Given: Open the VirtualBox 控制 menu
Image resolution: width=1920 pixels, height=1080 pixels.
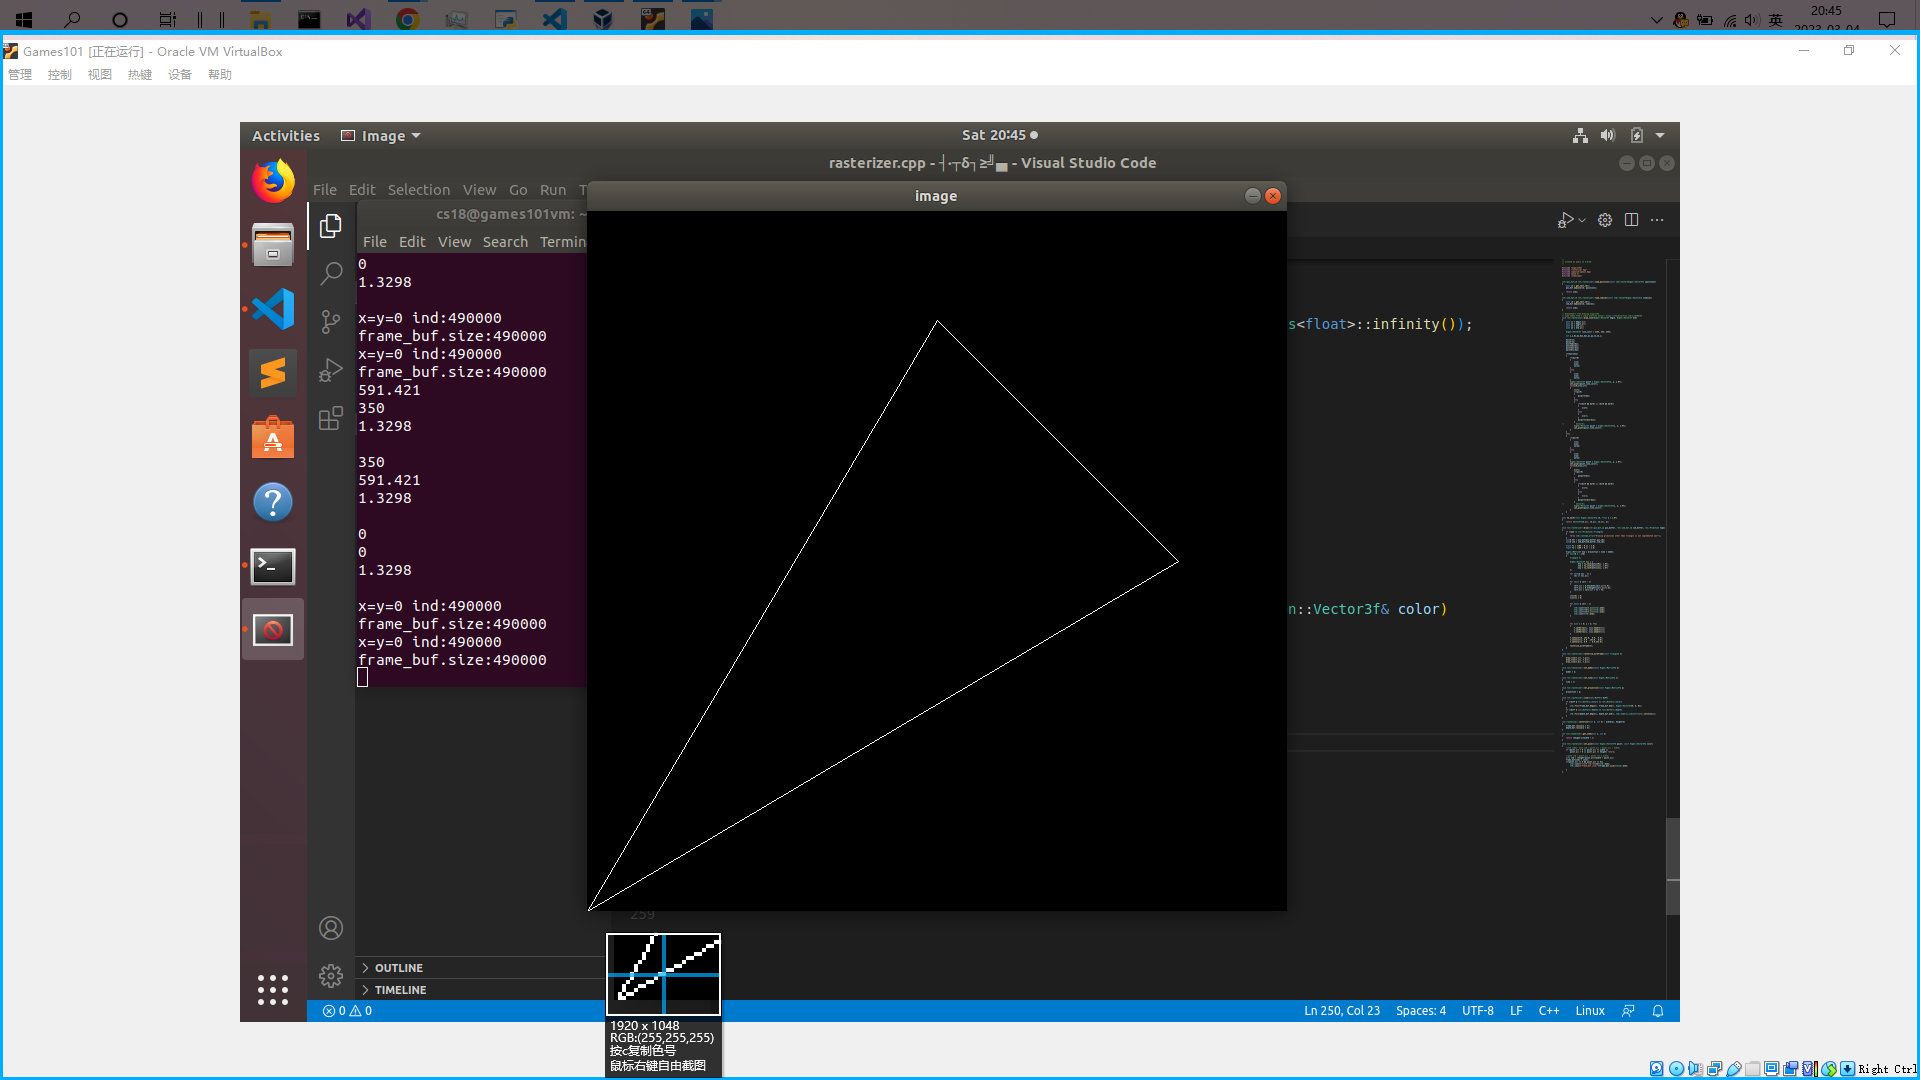Looking at the screenshot, I should 60,75.
